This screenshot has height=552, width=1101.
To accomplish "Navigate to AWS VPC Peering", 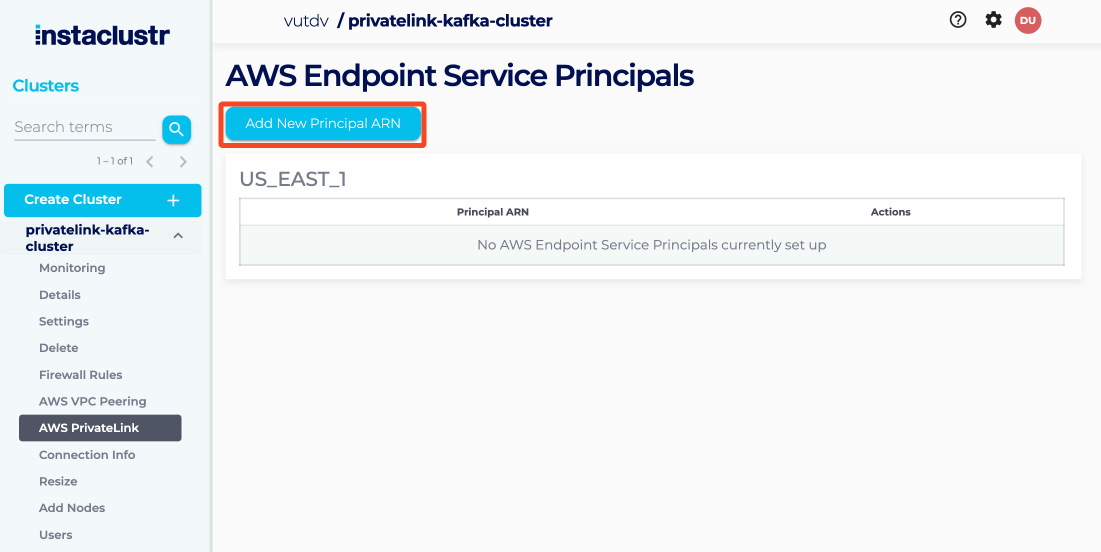I will pos(93,401).
